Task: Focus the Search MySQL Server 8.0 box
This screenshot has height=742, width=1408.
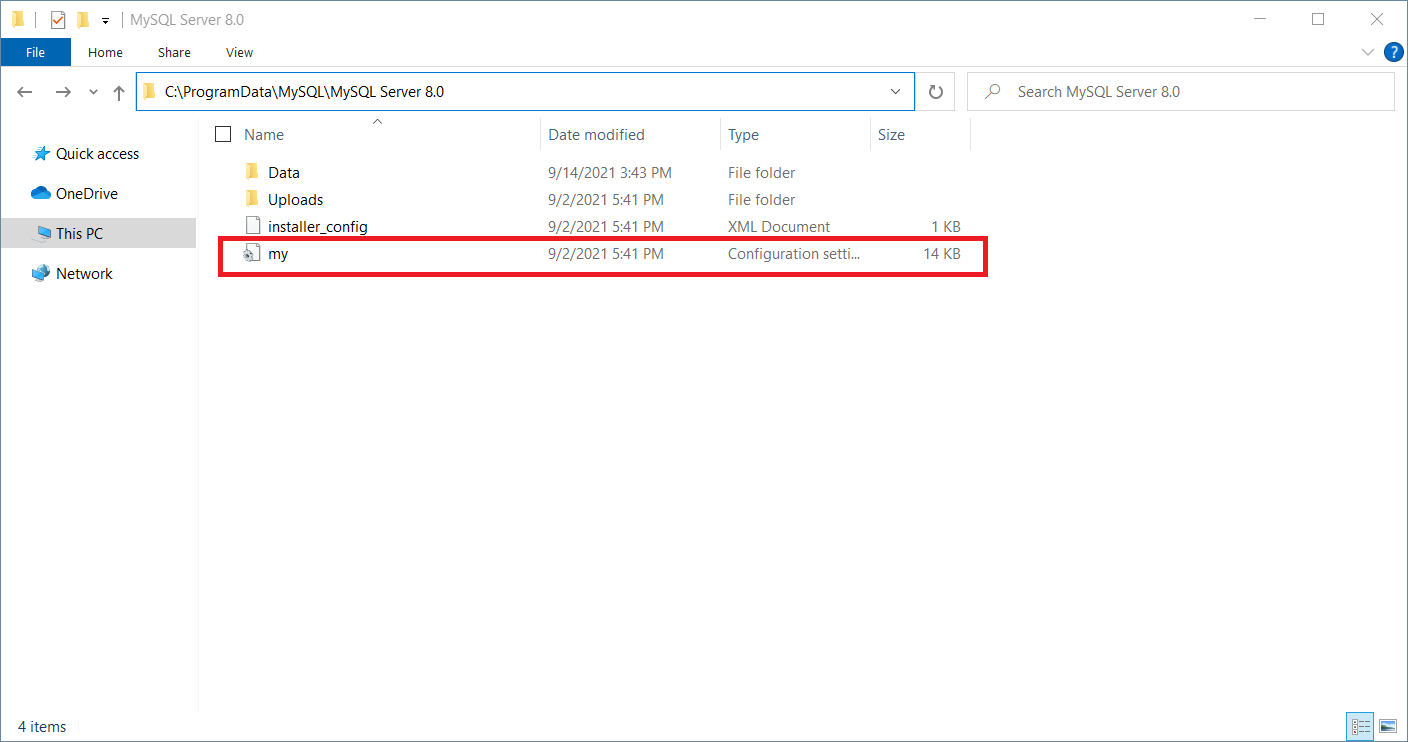Action: click(1181, 92)
